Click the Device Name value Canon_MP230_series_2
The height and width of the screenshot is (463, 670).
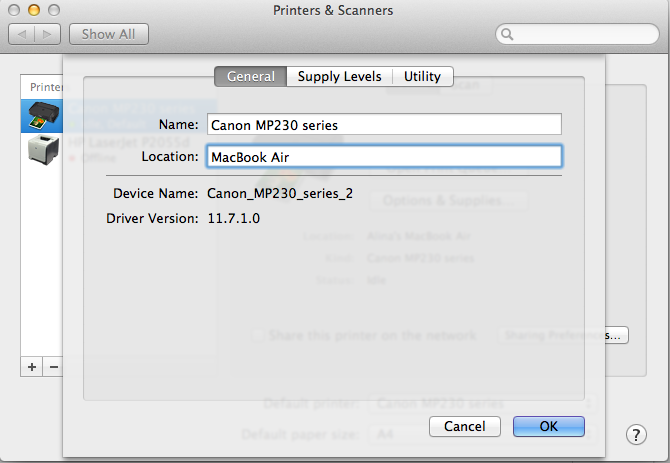point(280,193)
